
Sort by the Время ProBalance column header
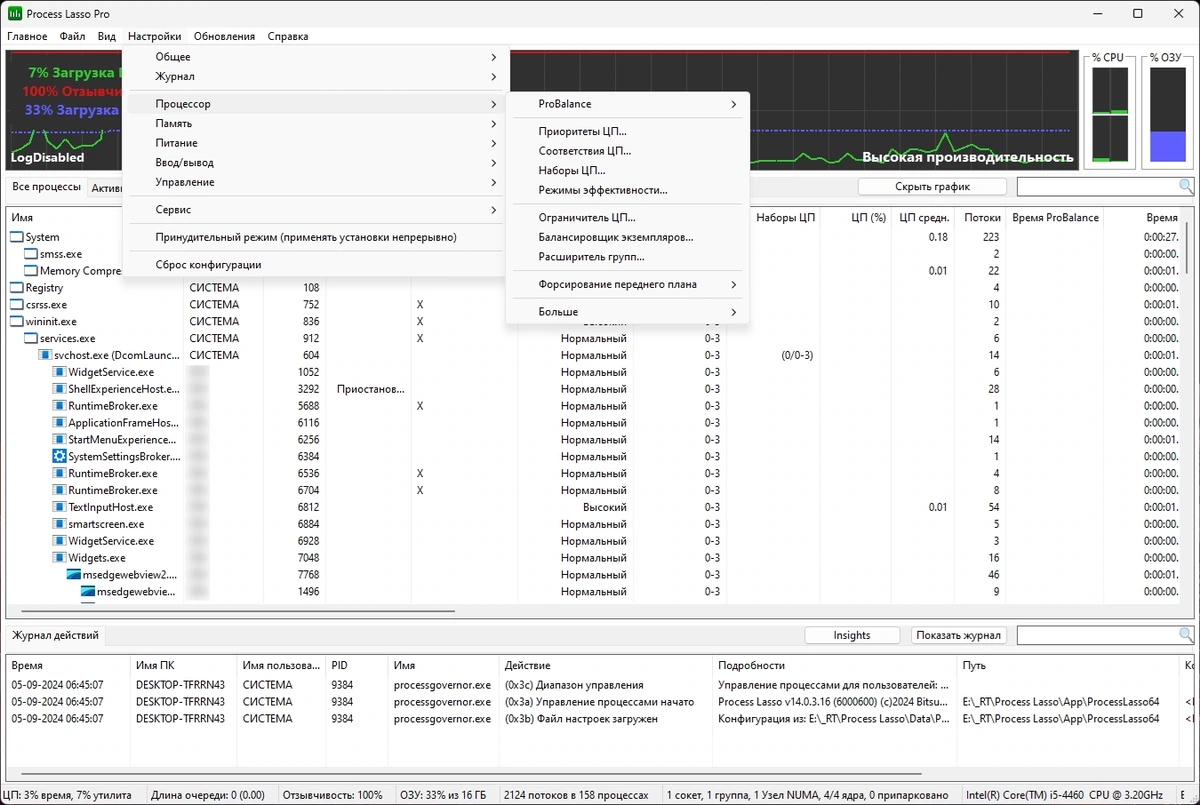[1055, 217]
